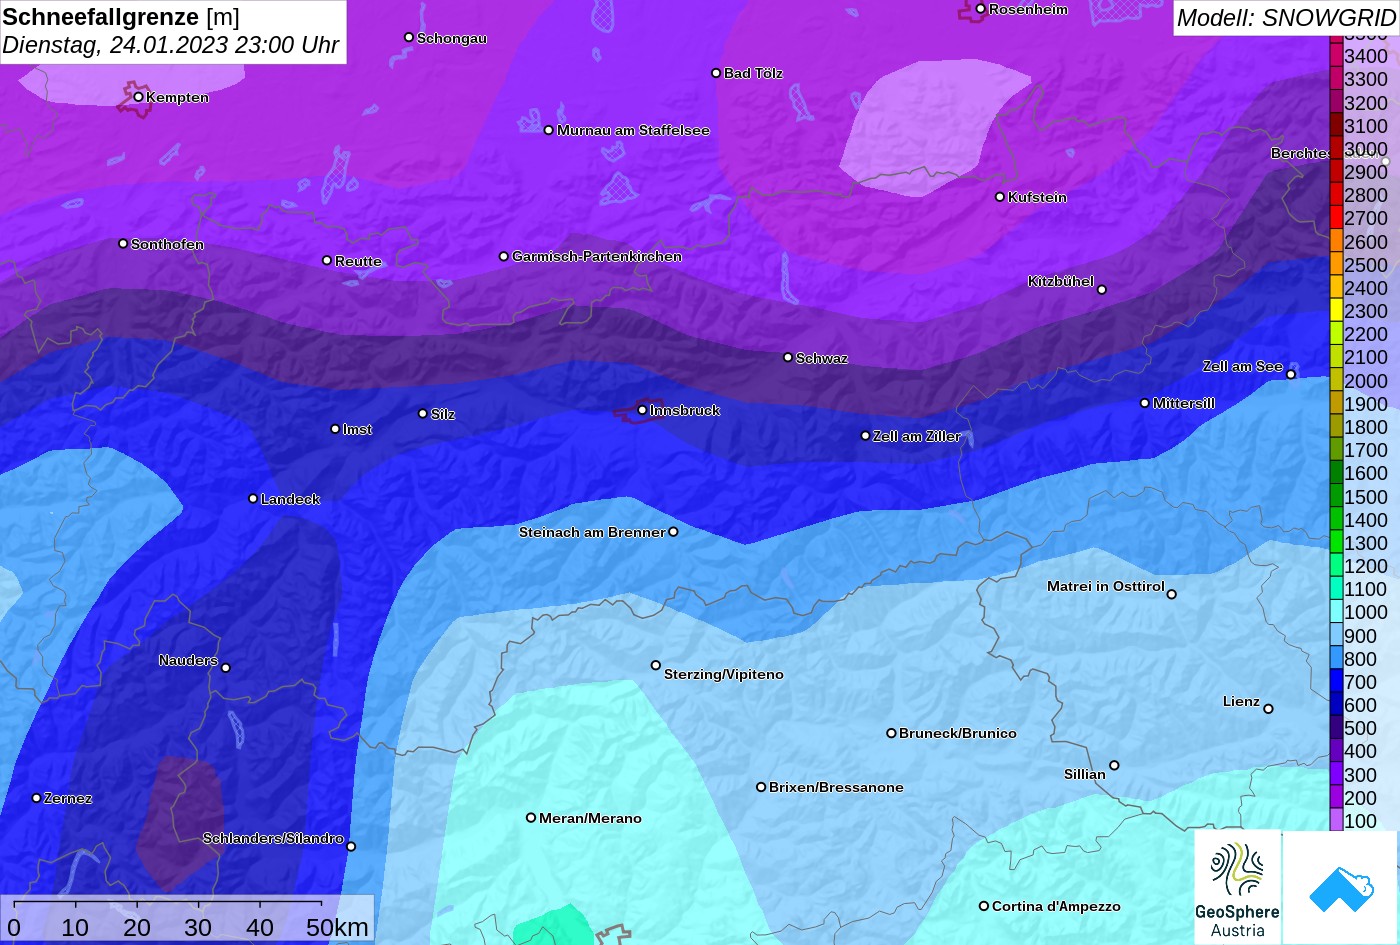
Task: Click the 'Reutte' city label
Action: [358, 261]
